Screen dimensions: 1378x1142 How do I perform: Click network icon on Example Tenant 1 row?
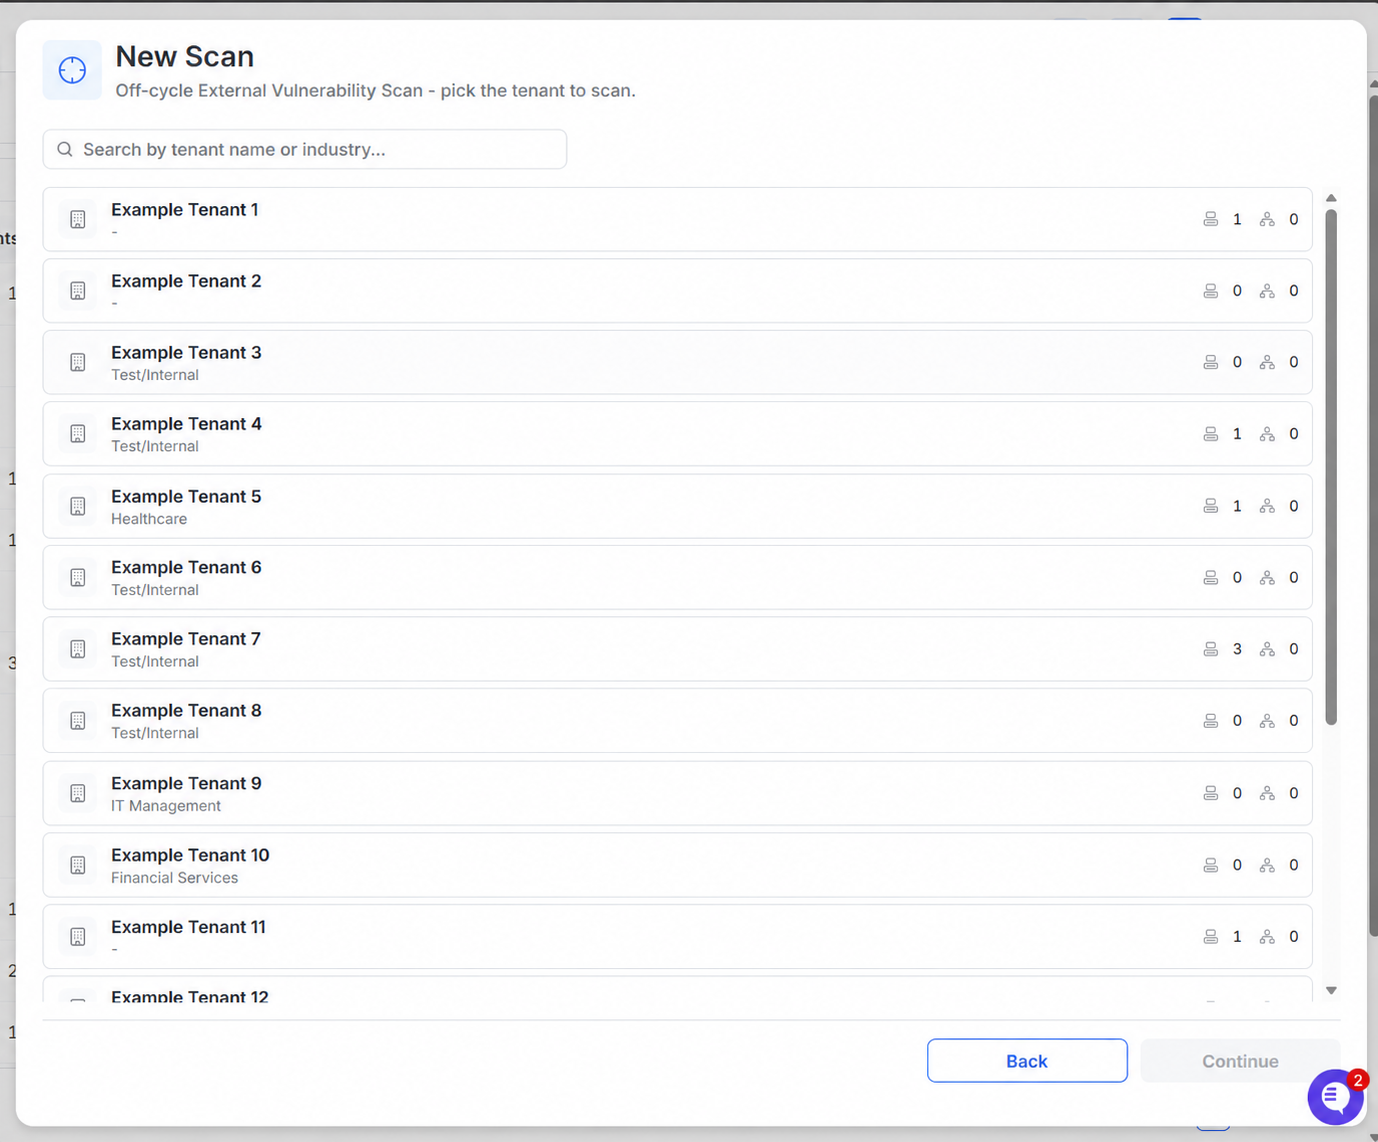pos(1267,219)
